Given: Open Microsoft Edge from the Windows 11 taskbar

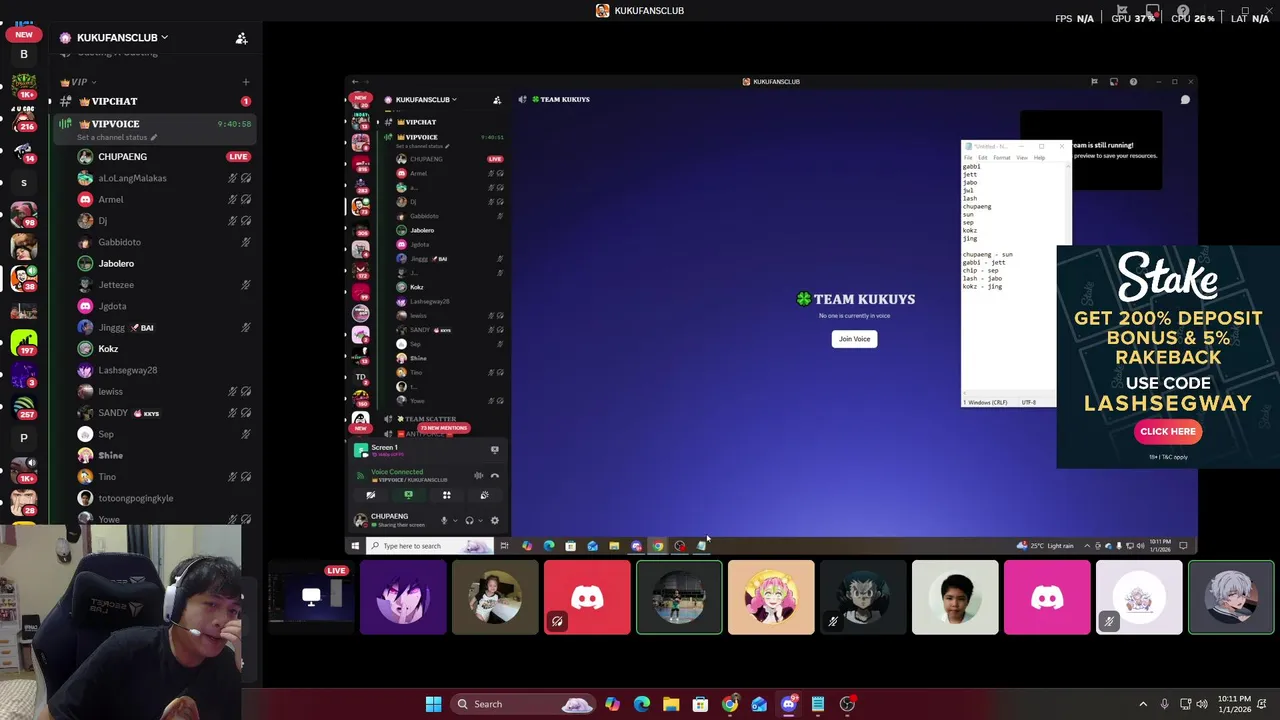Looking at the screenshot, I should tap(642, 704).
